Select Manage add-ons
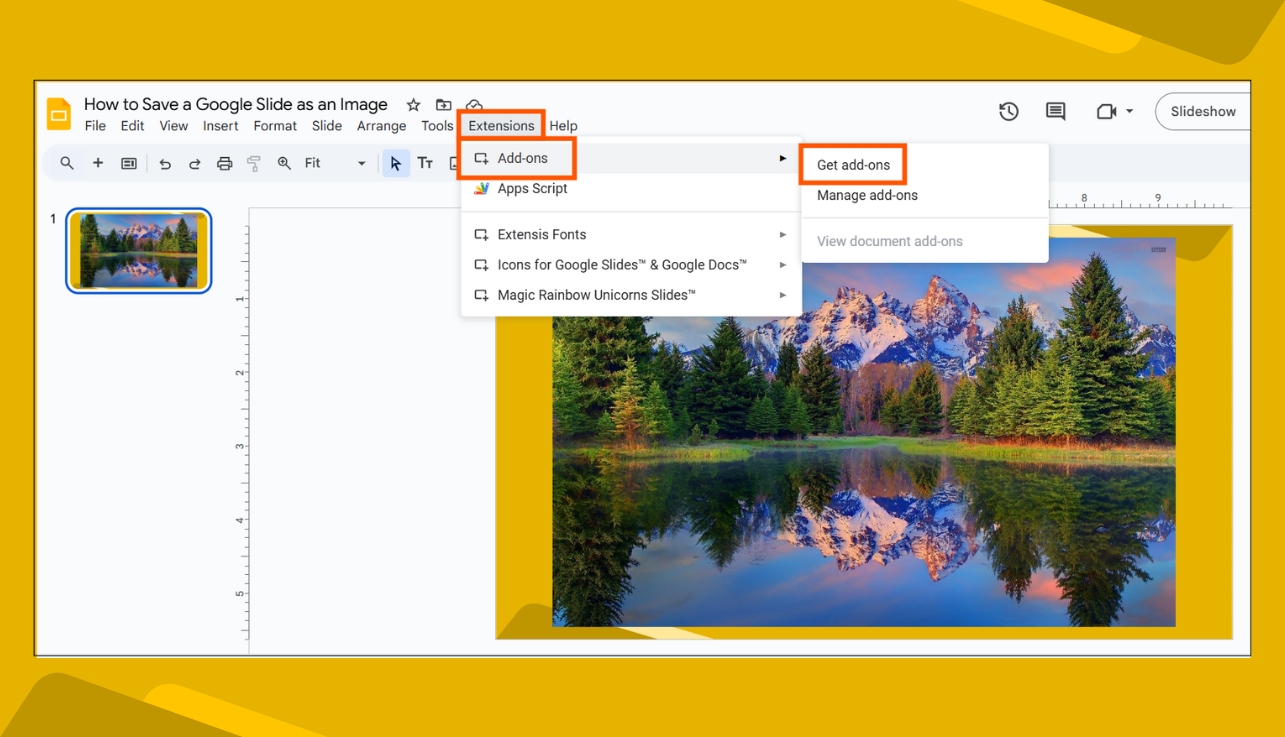 867,195
